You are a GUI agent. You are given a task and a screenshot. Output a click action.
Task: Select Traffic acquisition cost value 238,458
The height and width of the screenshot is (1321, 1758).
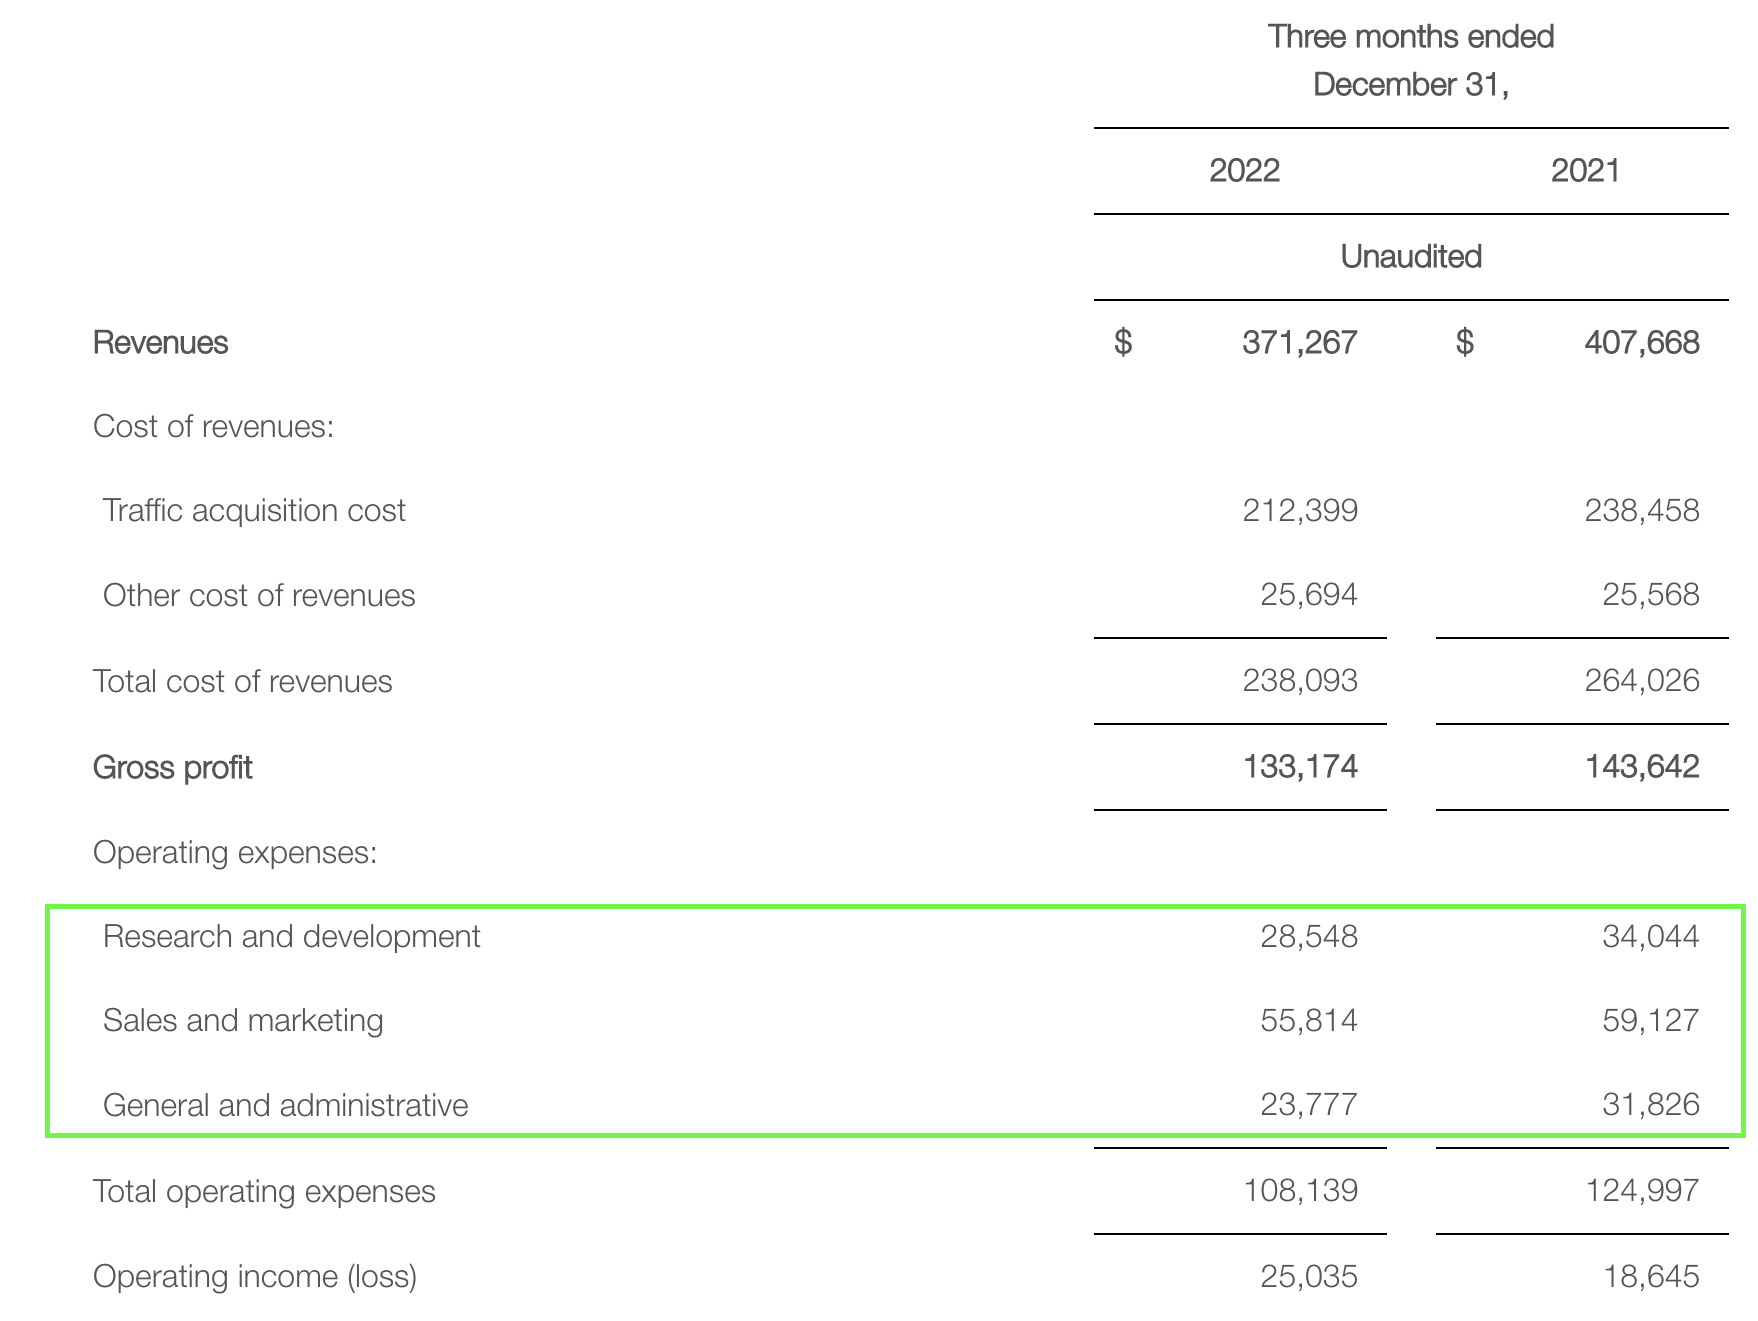(1642, 511)
